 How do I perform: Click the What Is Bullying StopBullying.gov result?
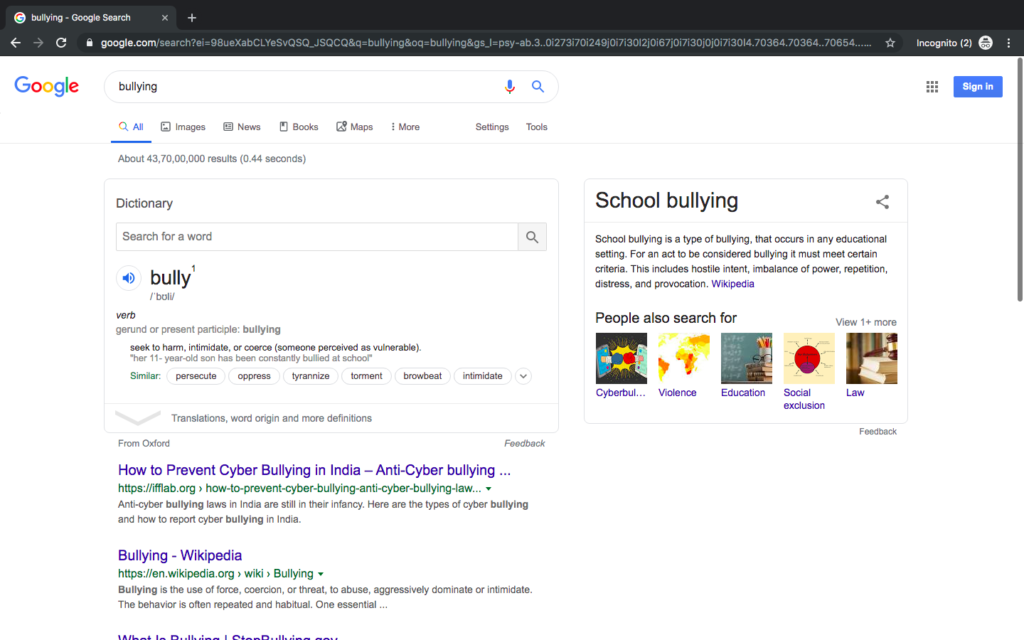pyautogui.click(x=228, y=636)
